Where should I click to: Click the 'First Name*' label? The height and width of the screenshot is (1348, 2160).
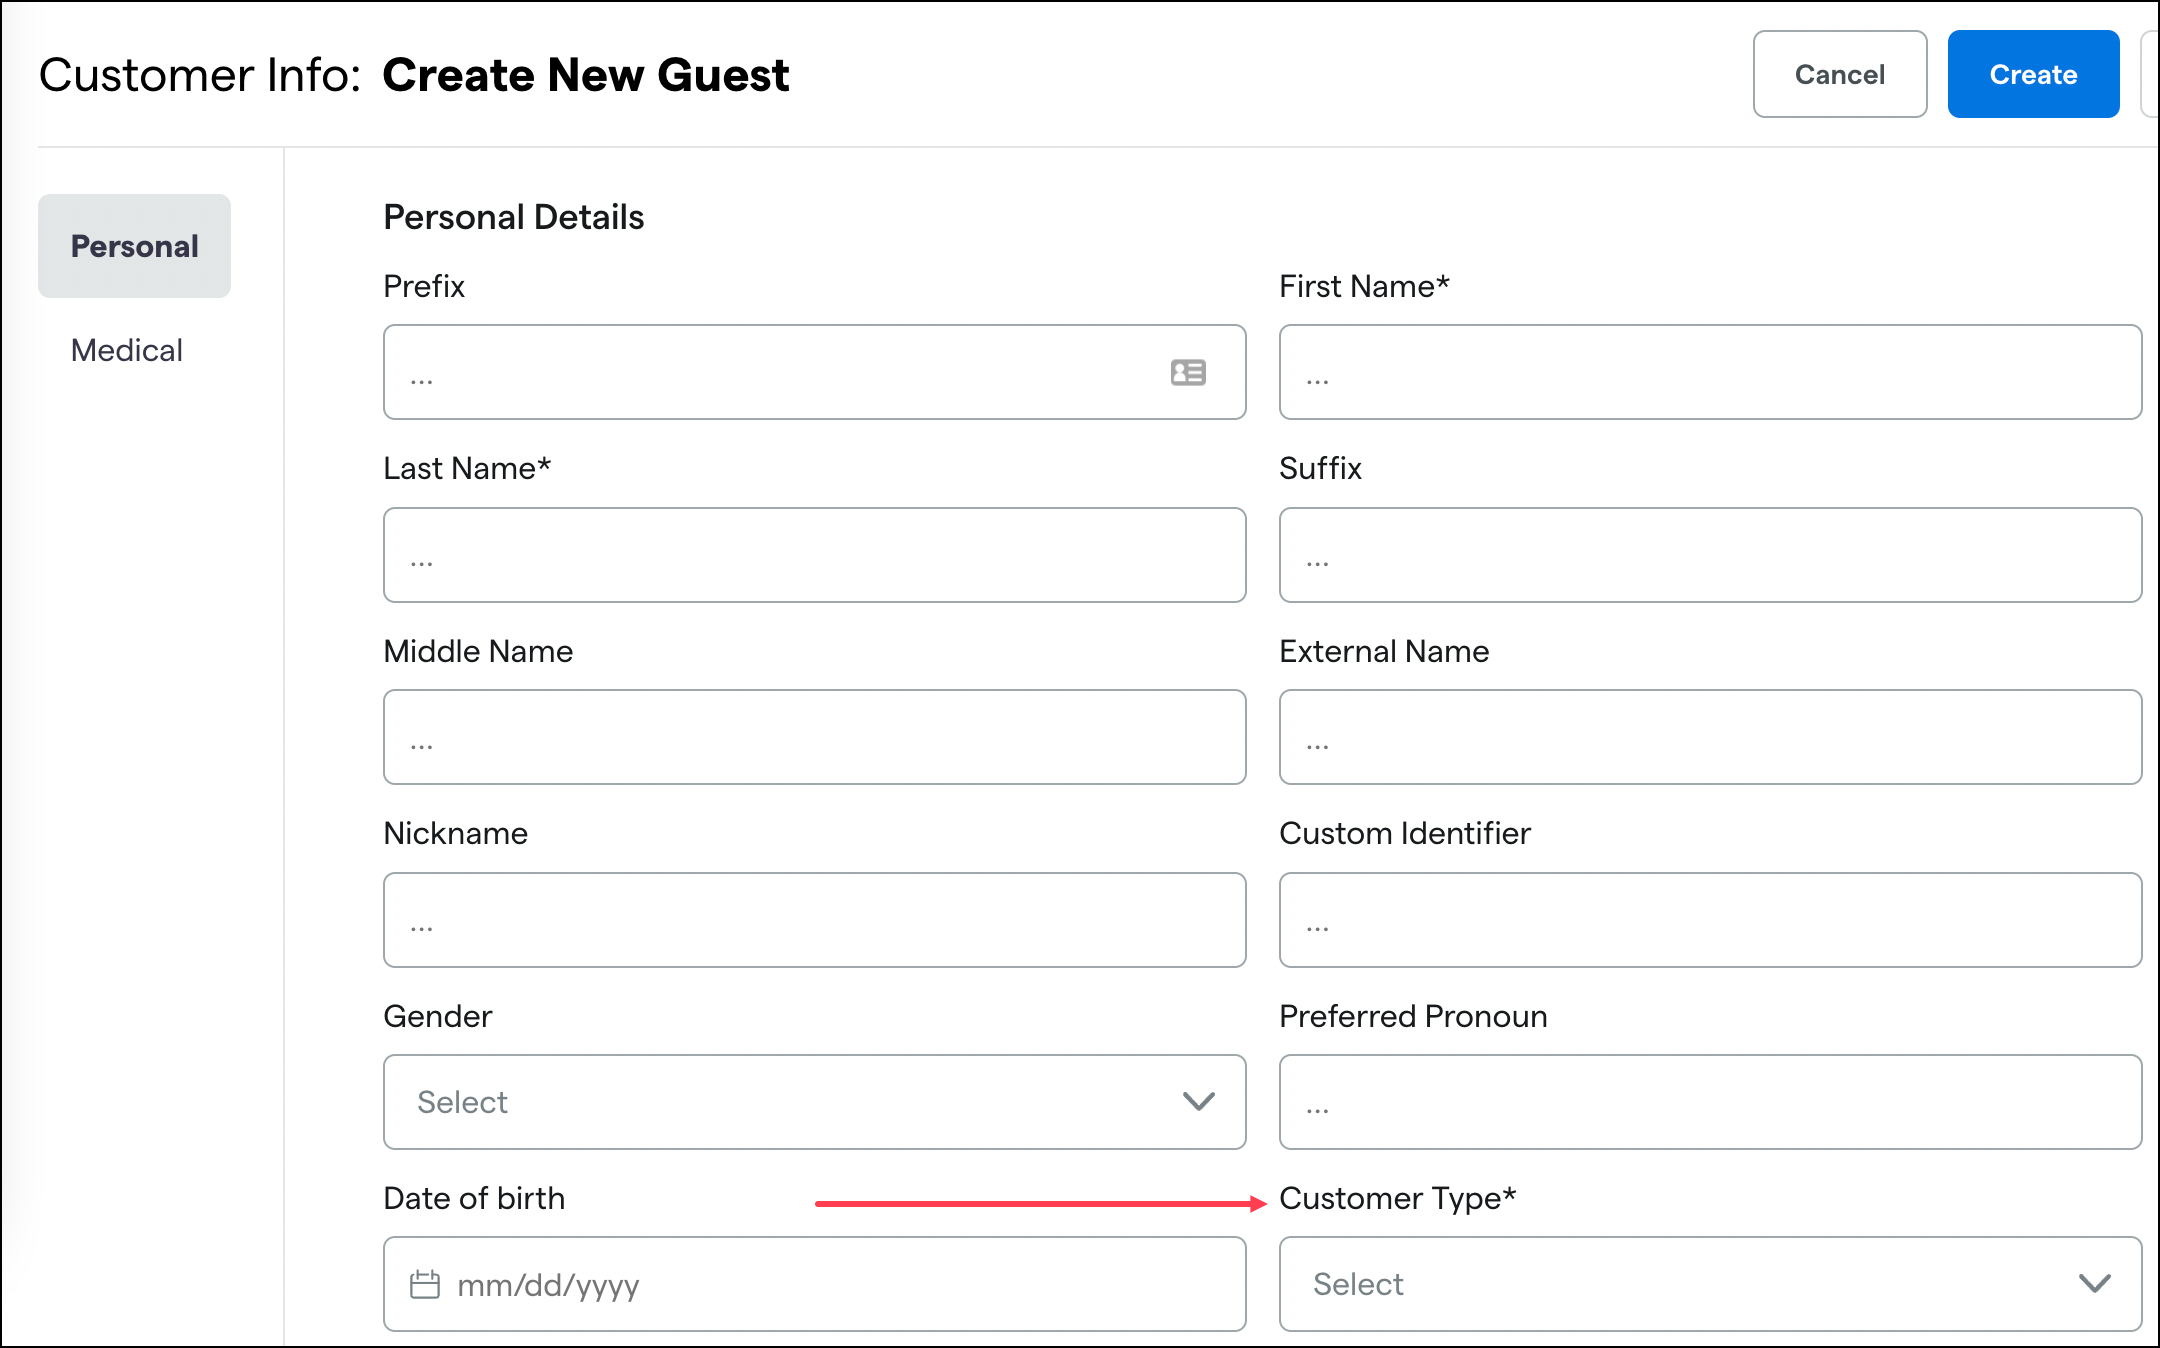[1364, 286]
